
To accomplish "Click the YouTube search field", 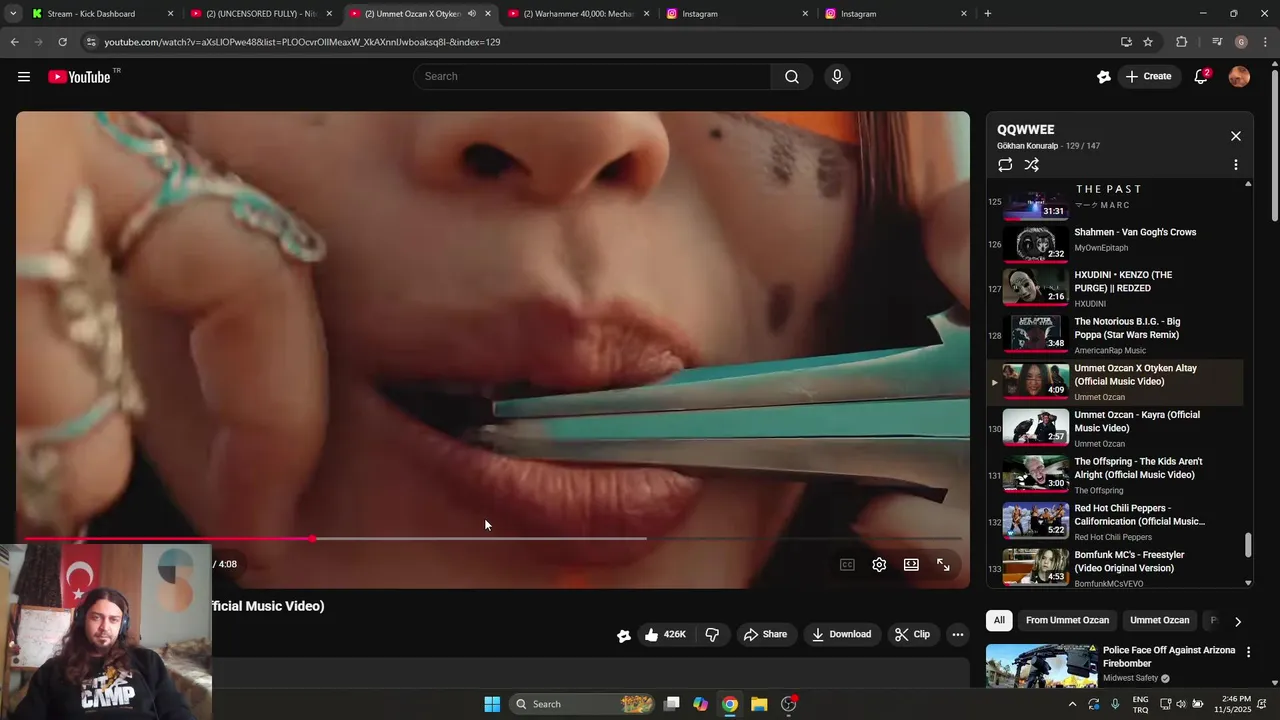I will (592, 77).
